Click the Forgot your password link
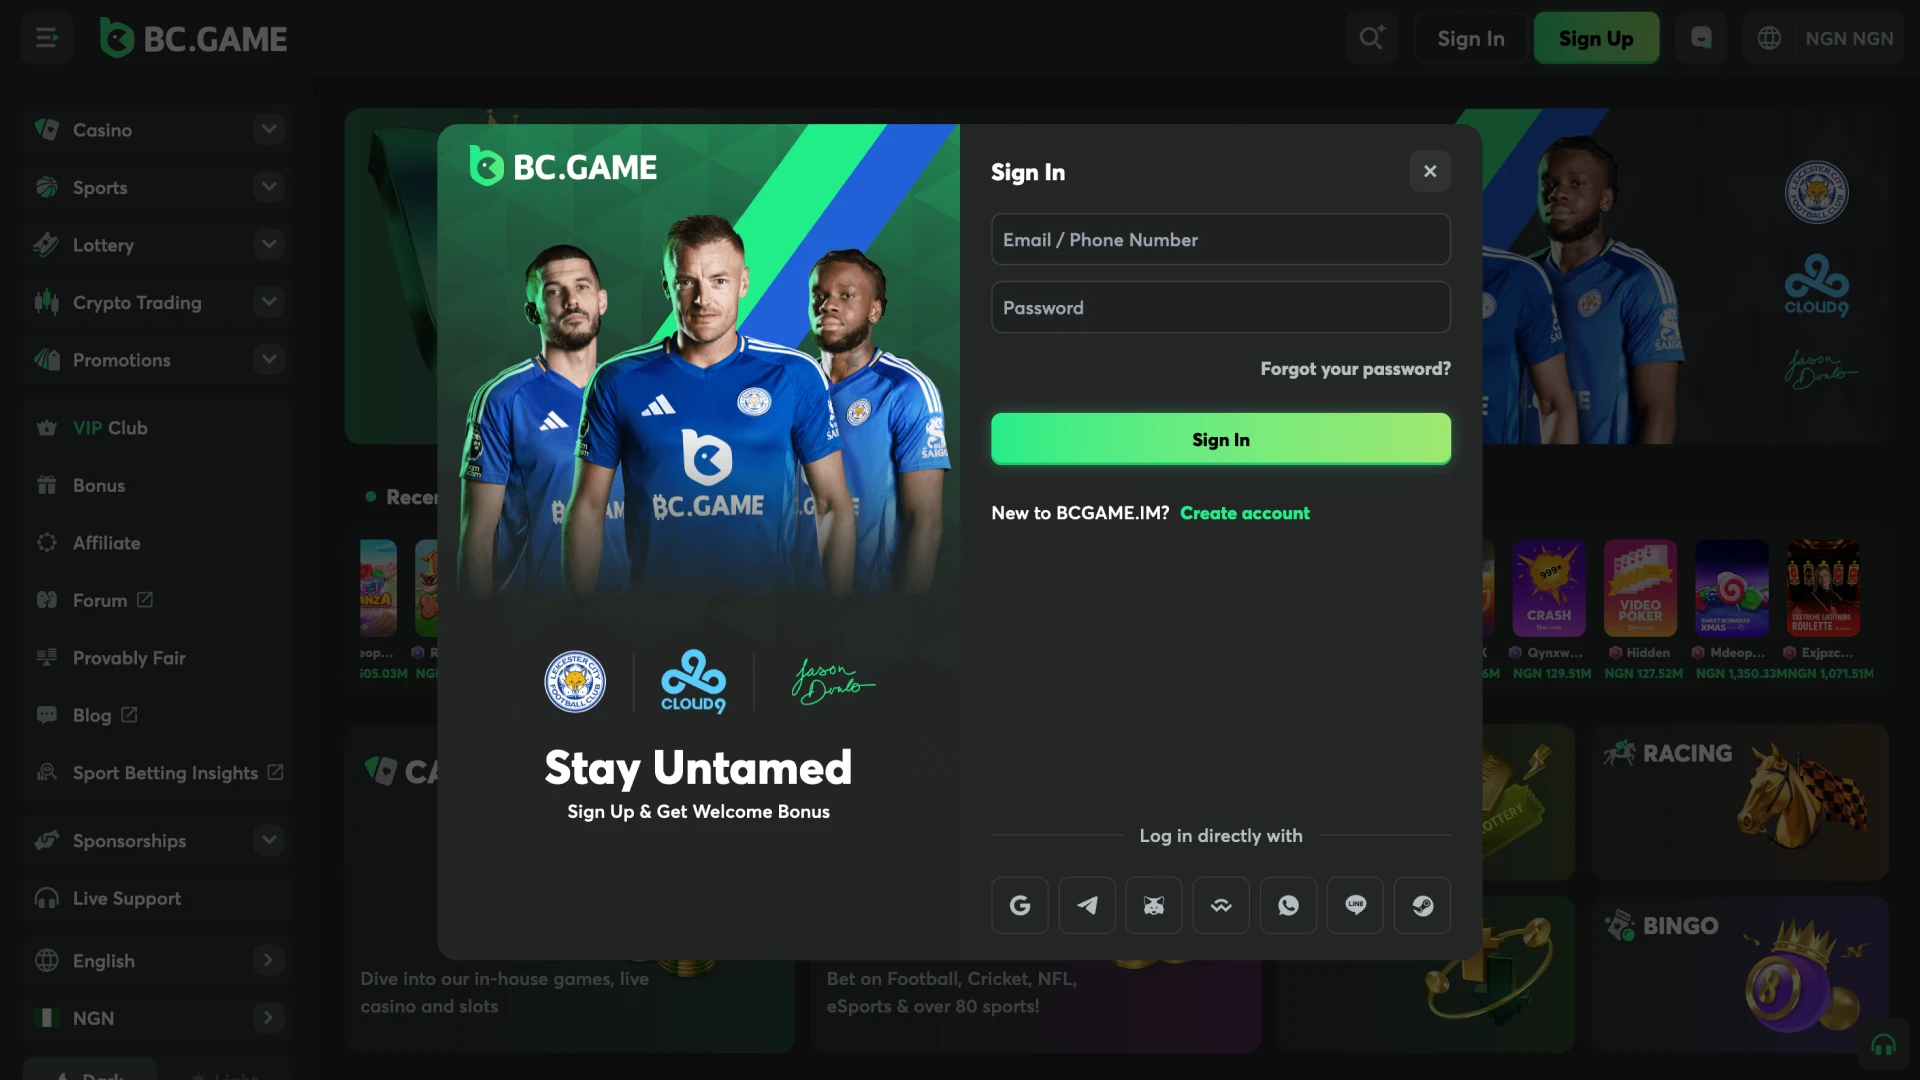The image size is (1920, 1080). click(x=1356, y=368)
